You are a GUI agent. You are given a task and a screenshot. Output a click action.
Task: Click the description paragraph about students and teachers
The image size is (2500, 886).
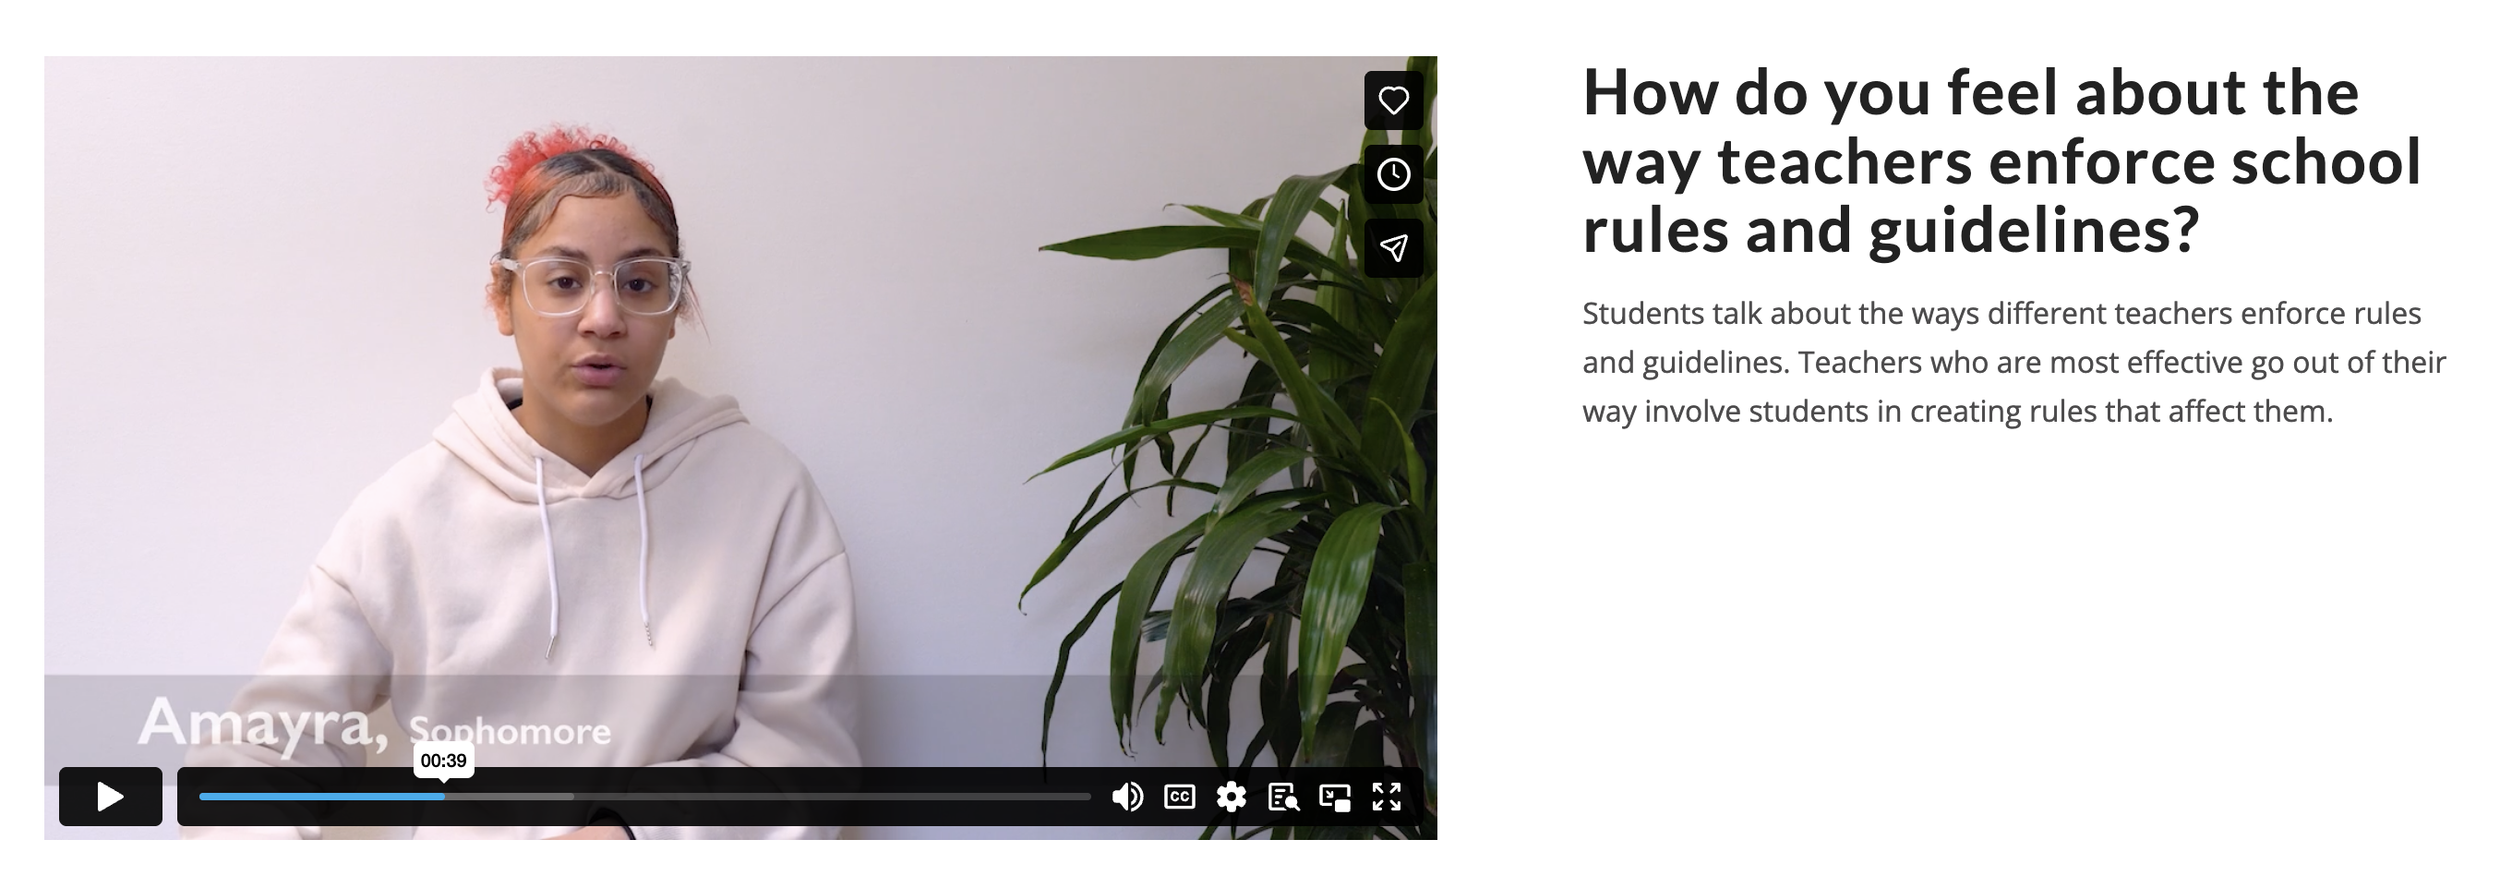click(x=2014, y=362)
